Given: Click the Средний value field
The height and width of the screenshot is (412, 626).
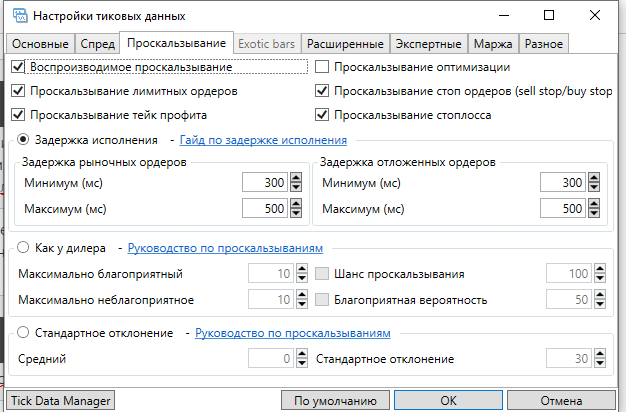Looking at the screenshot, I should point(271,358).
